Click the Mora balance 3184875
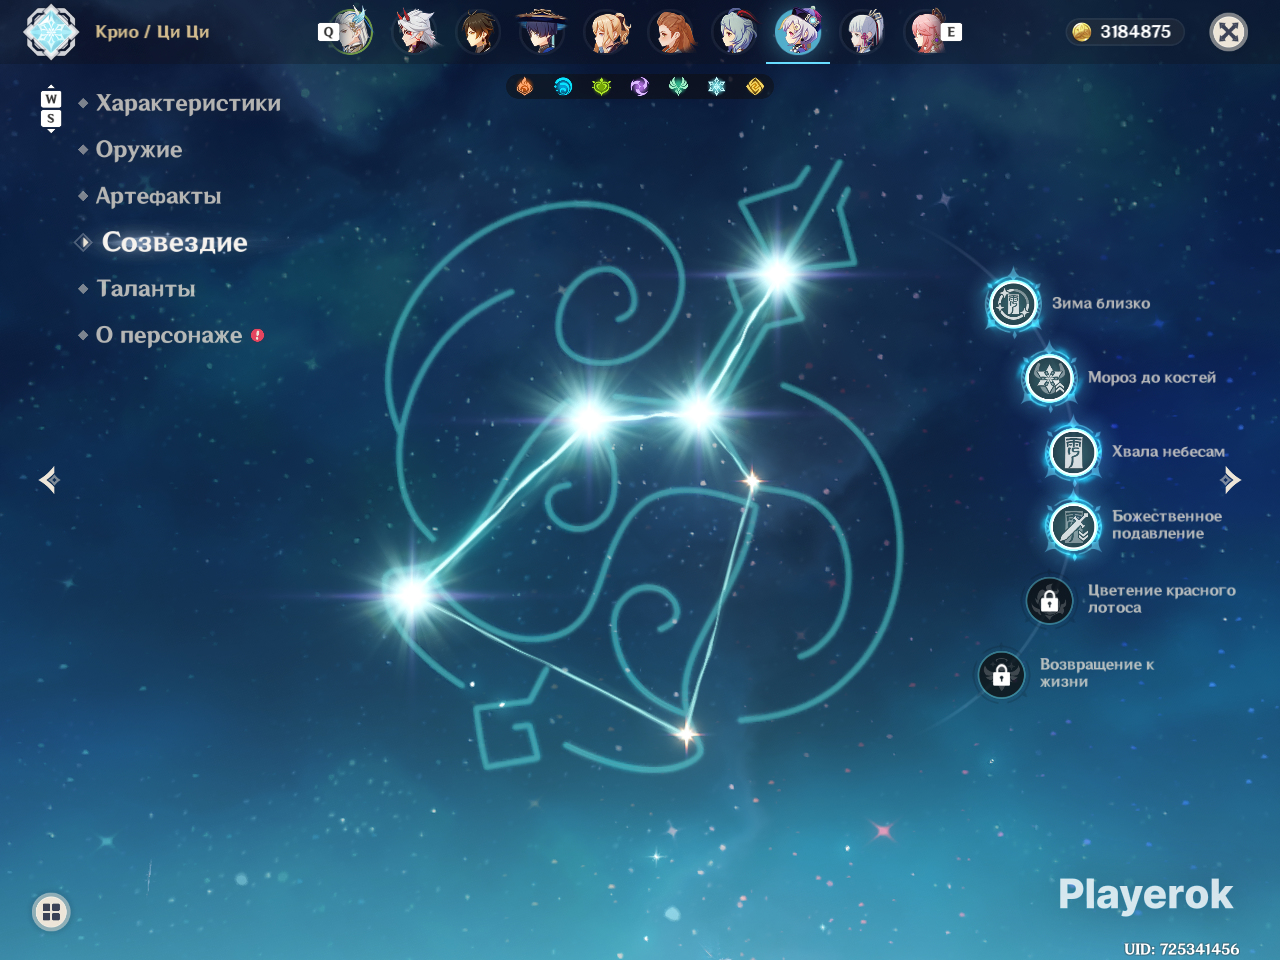 [1125, 32]
